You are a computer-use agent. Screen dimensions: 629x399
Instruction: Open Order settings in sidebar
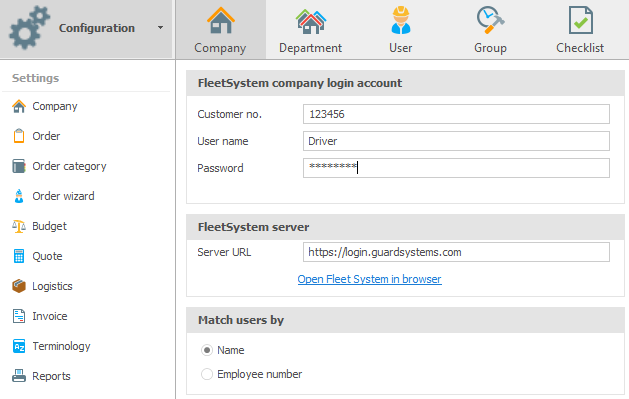click(46, 136)
